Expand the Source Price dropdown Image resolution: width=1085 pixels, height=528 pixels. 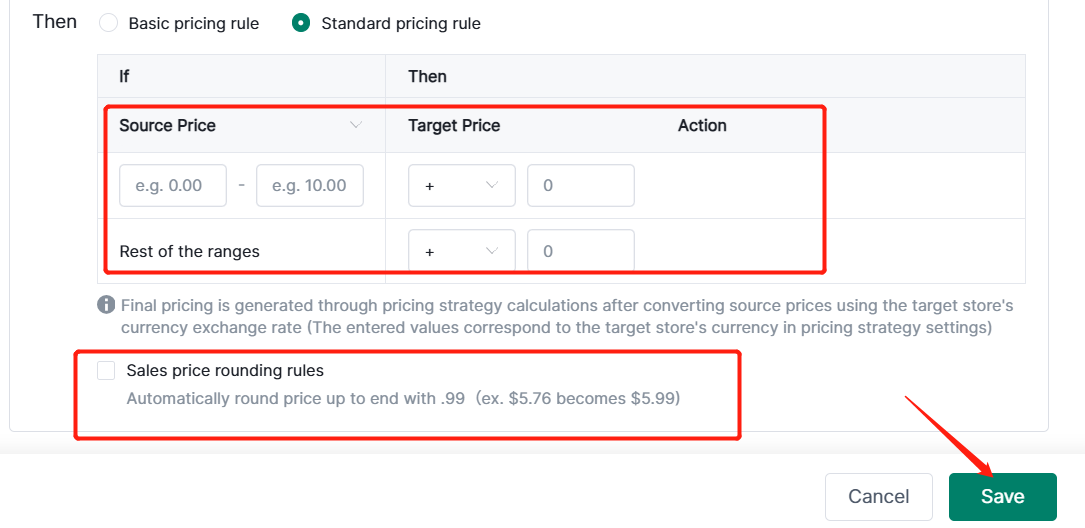point(355,126)
